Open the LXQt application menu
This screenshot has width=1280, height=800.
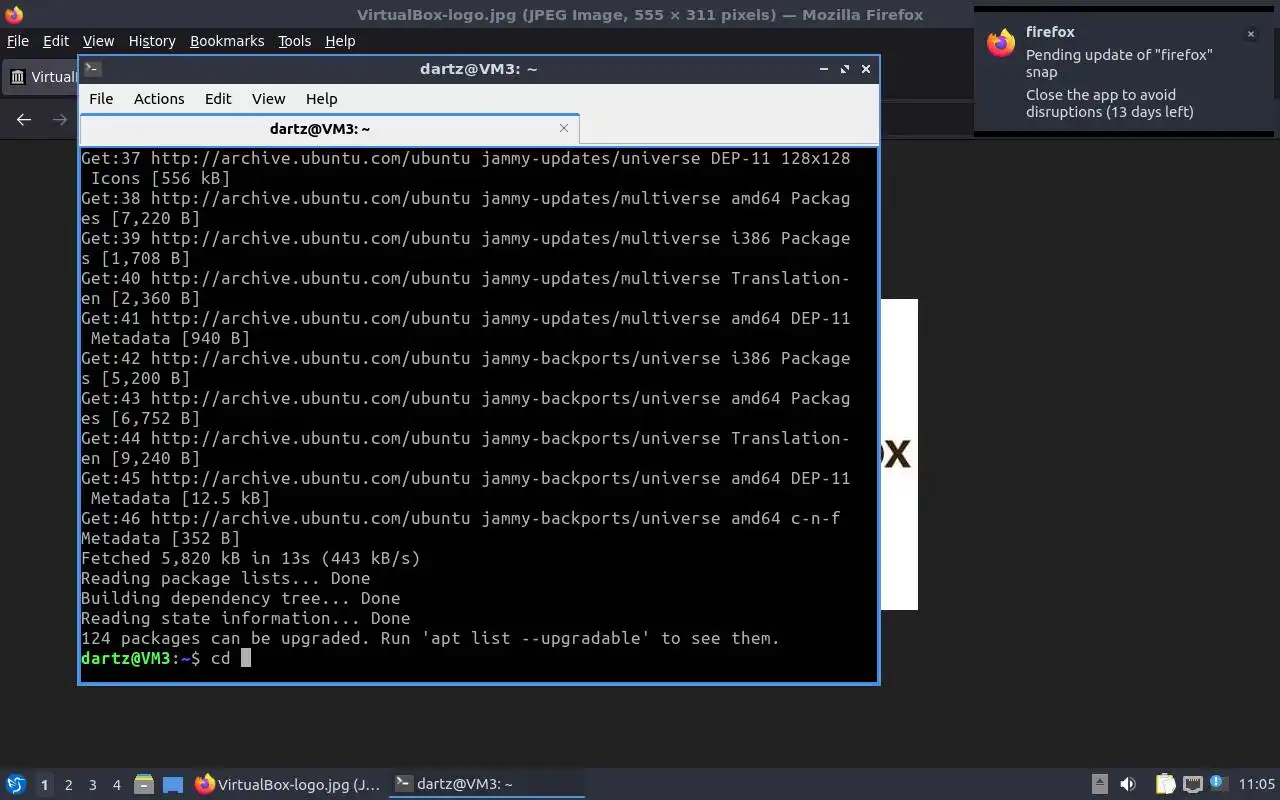coord(15,784)
